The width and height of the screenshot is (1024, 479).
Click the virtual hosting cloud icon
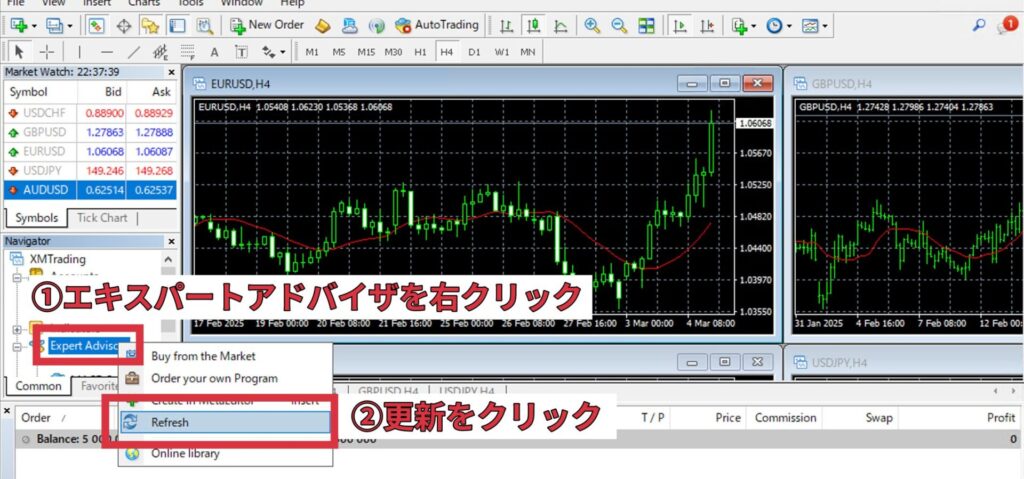tap(350, 25)
